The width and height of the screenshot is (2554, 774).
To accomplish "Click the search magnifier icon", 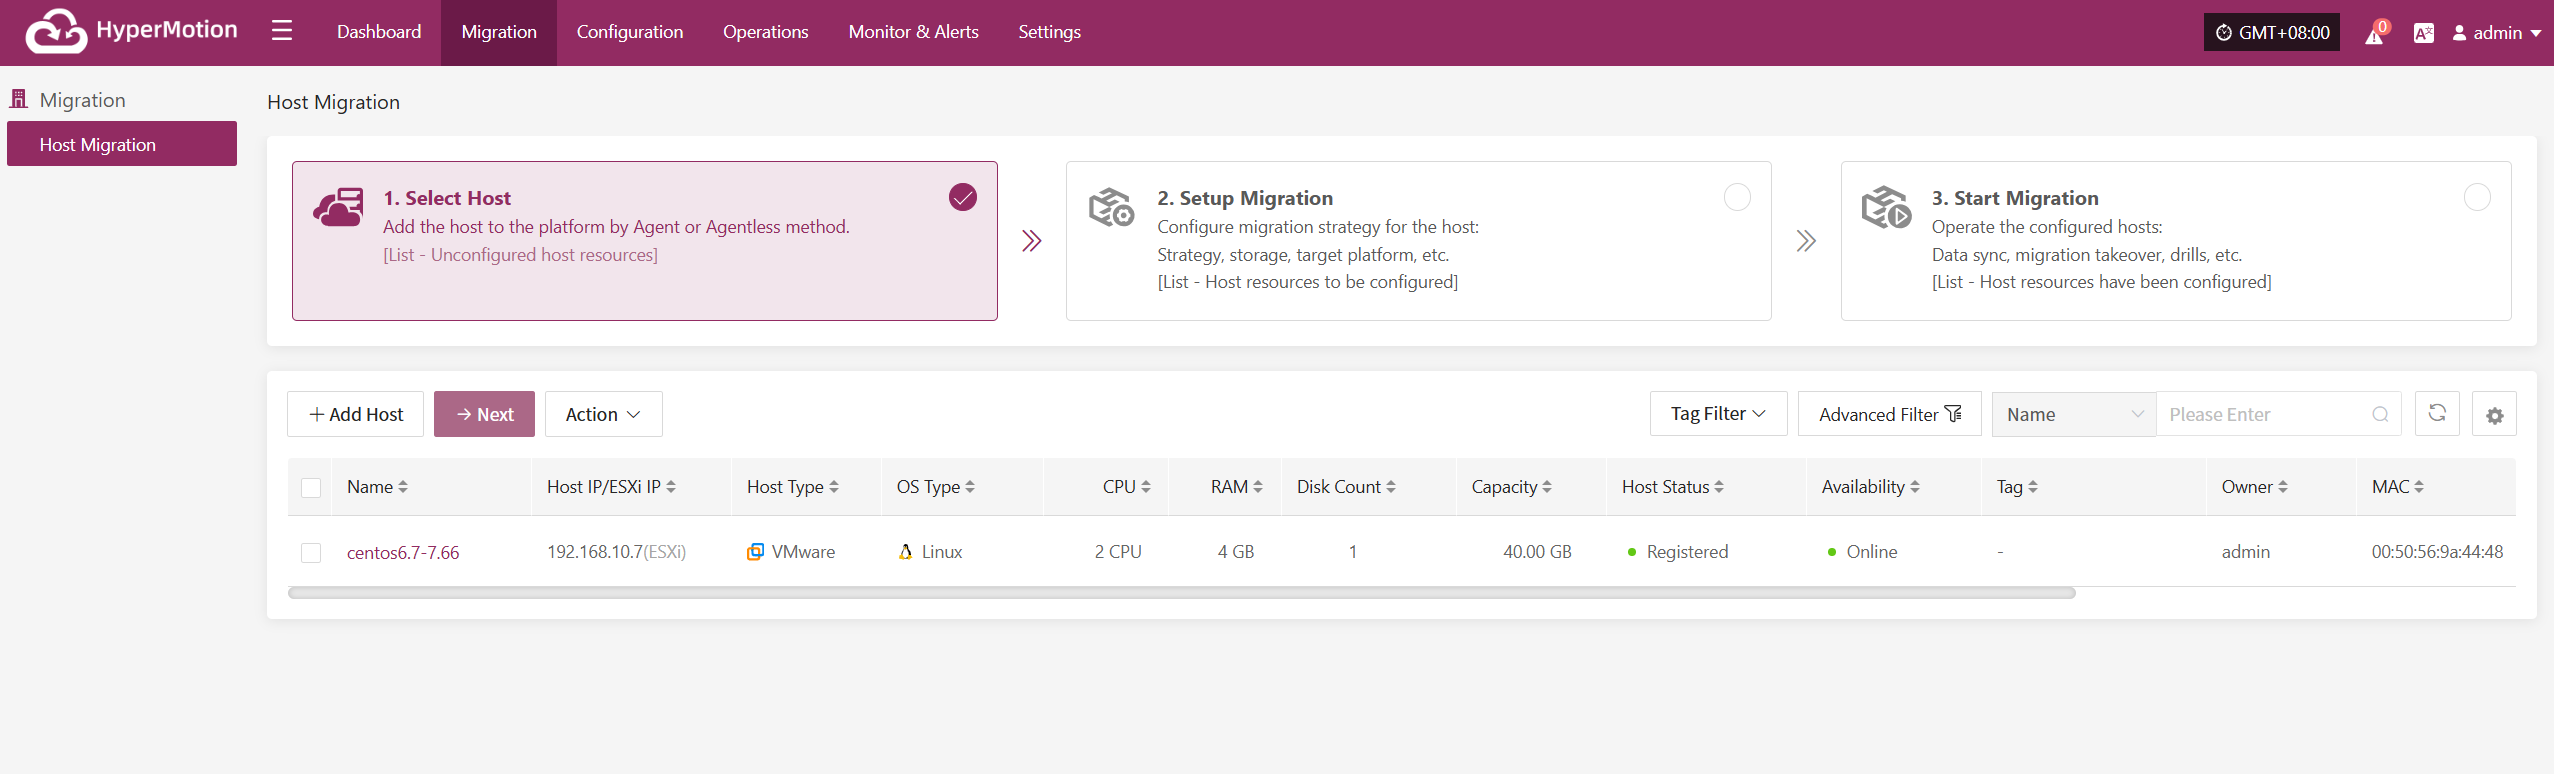I will tap(2380, 414).
